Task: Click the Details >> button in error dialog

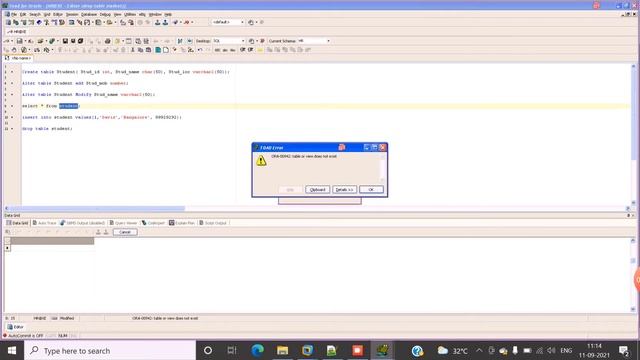Action: click(344, 189)
